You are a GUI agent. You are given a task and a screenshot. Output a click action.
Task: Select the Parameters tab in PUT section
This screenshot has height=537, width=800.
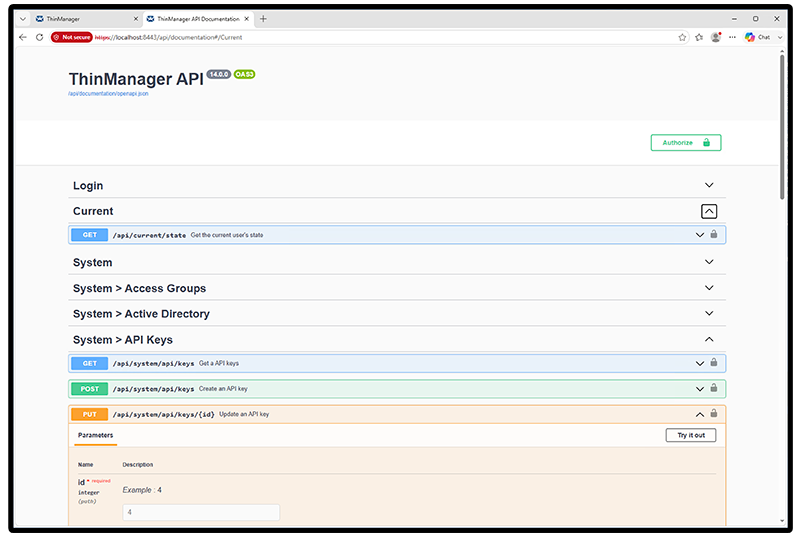(x=95, y=435)
